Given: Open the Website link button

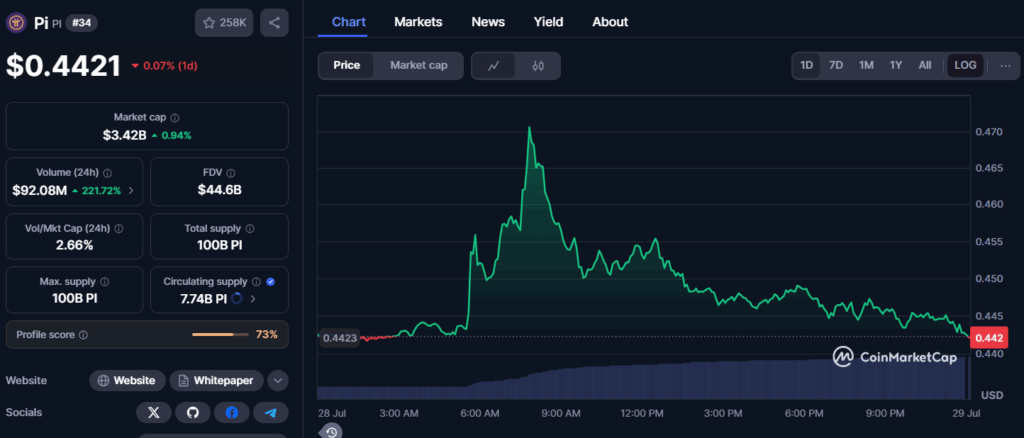Looking at the screenshot, I should 127,381.
